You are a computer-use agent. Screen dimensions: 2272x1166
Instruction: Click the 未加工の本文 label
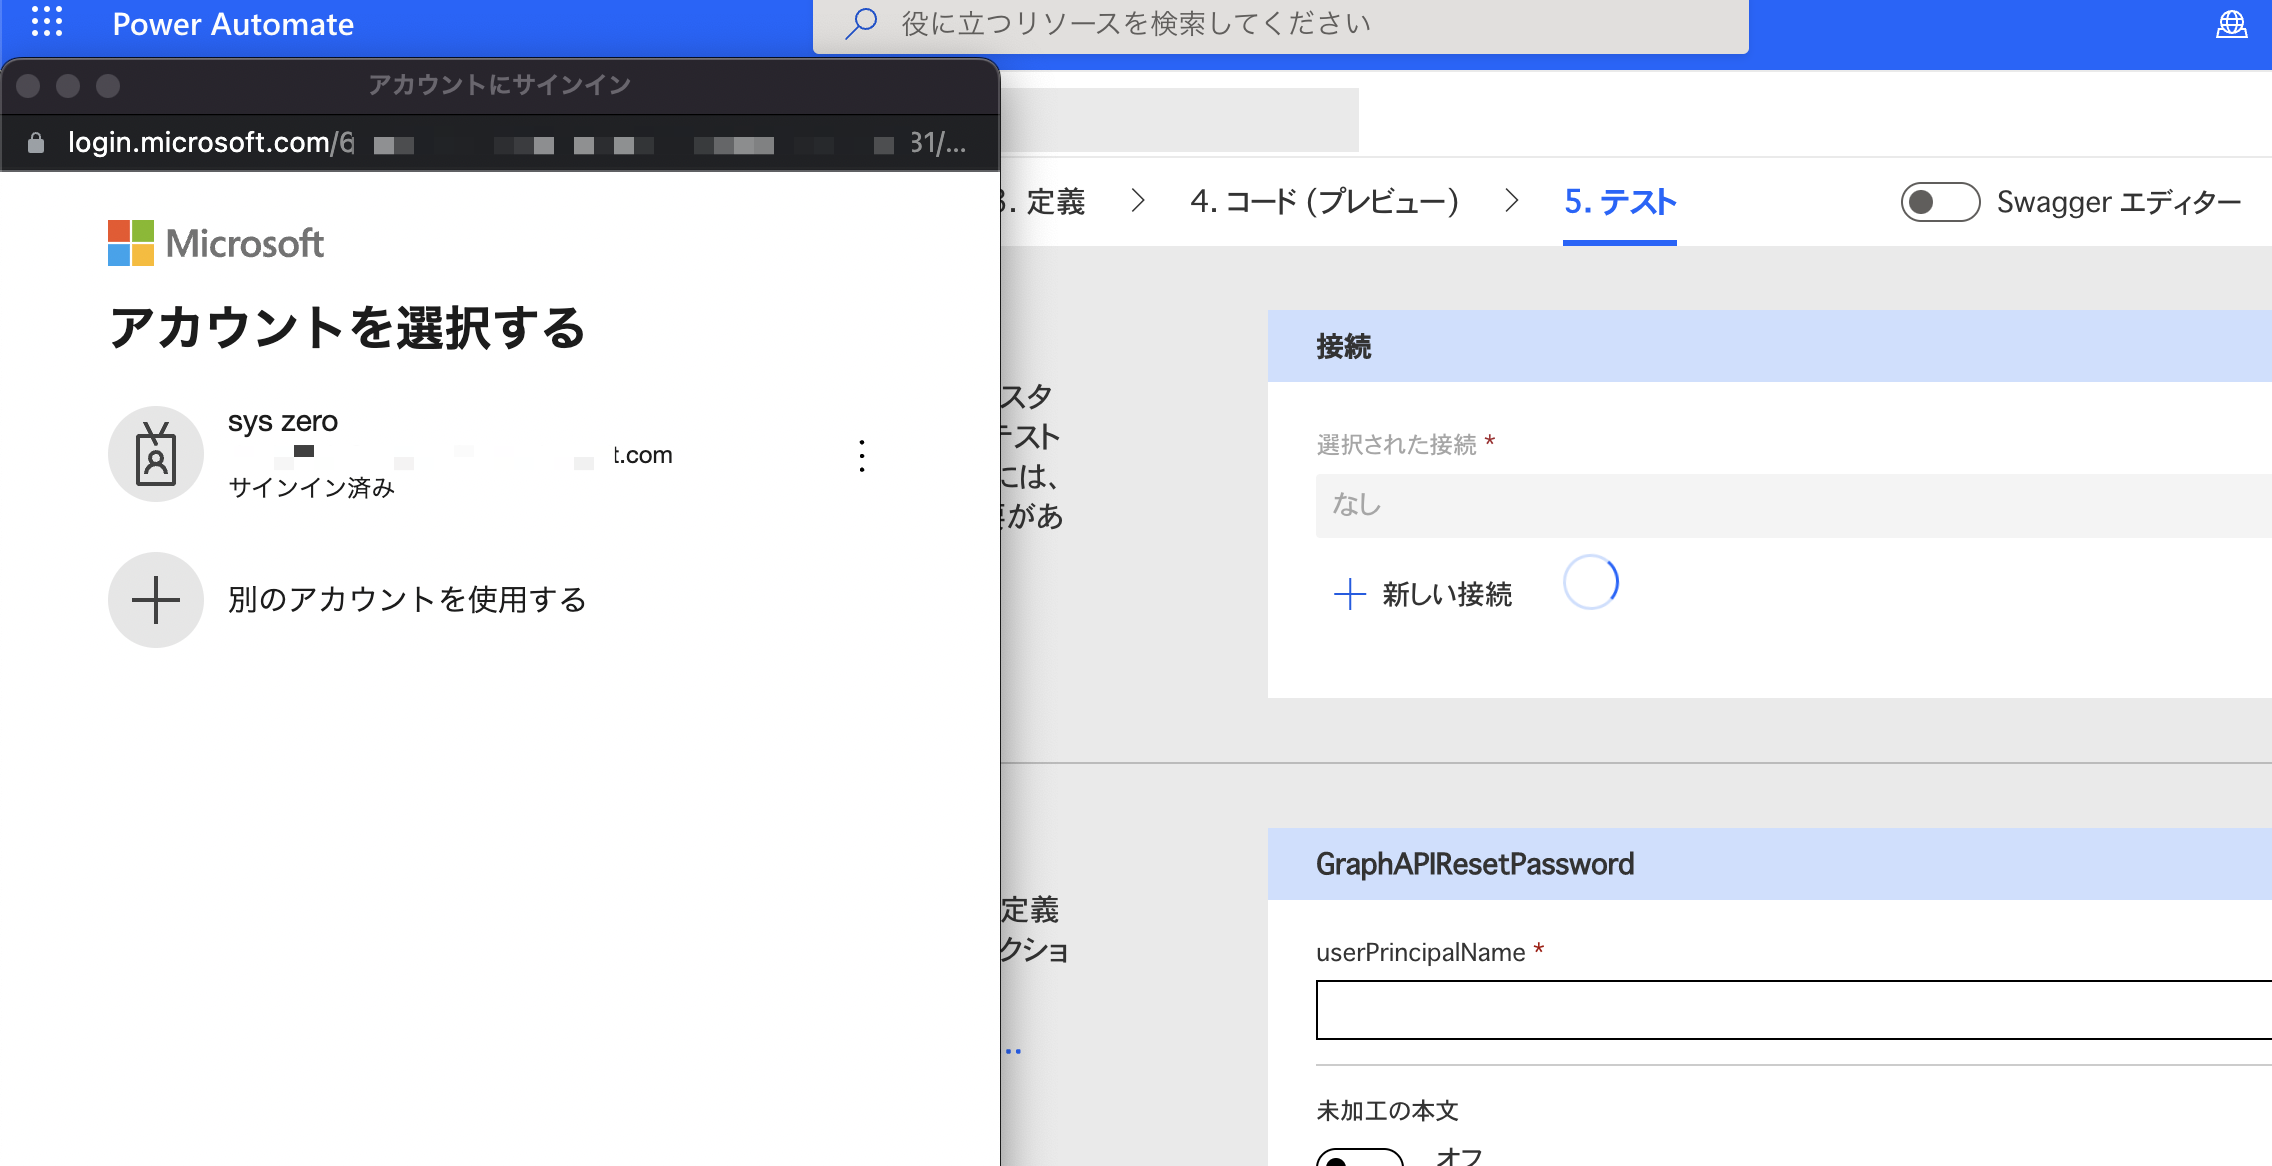(1387, 1111)
